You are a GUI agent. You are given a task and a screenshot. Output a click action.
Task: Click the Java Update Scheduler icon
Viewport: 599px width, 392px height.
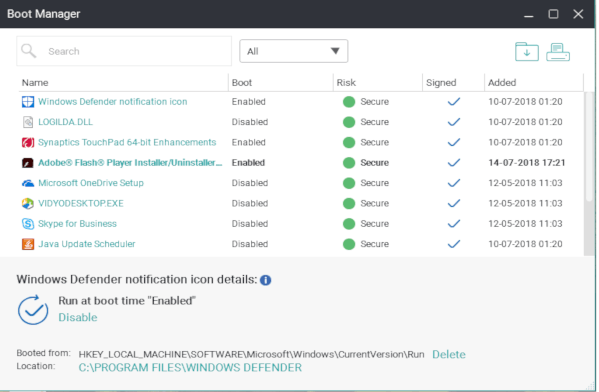tap(28, 244)
